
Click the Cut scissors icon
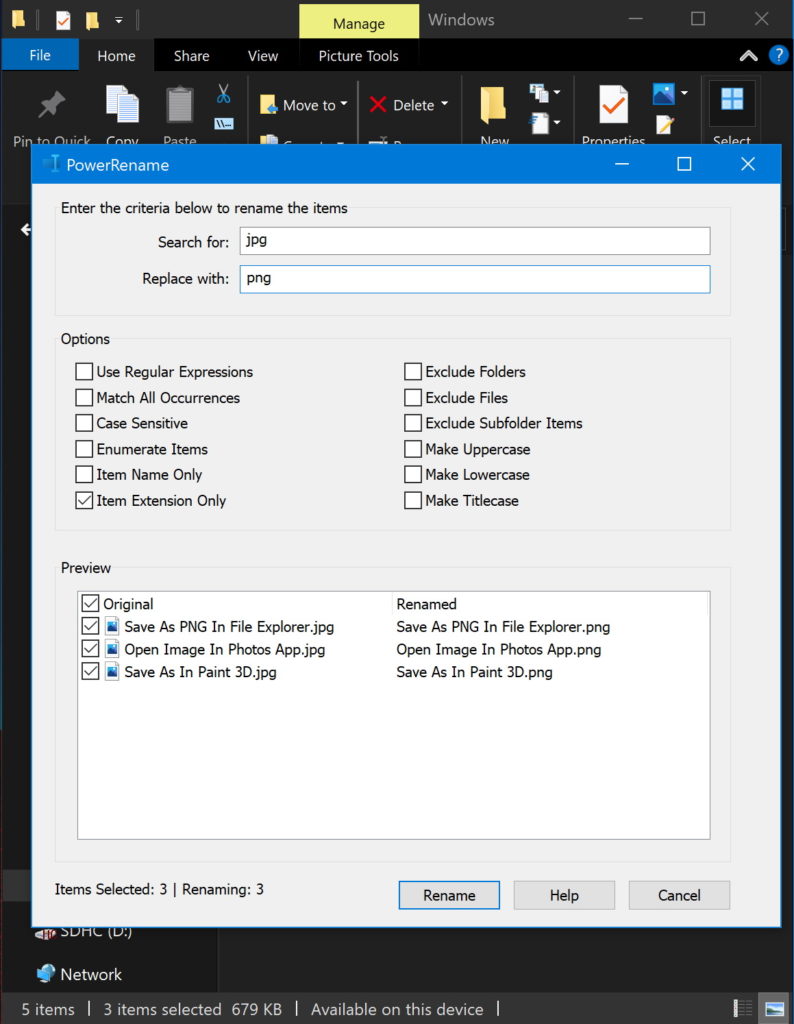(223, 93)
